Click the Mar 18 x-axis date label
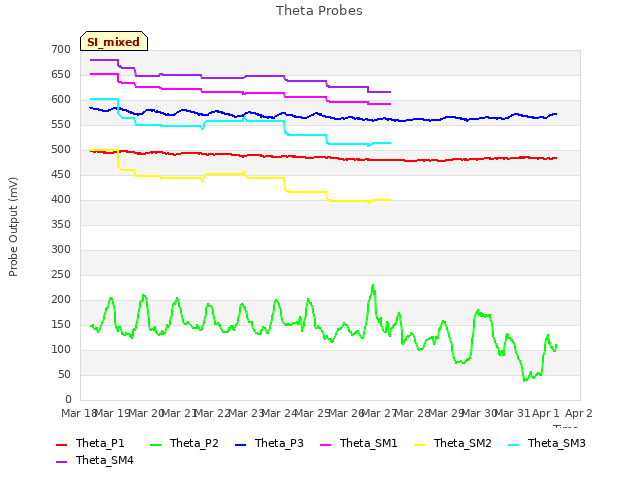640x480 pixels. pyautogui.click(x=79, y=413)
